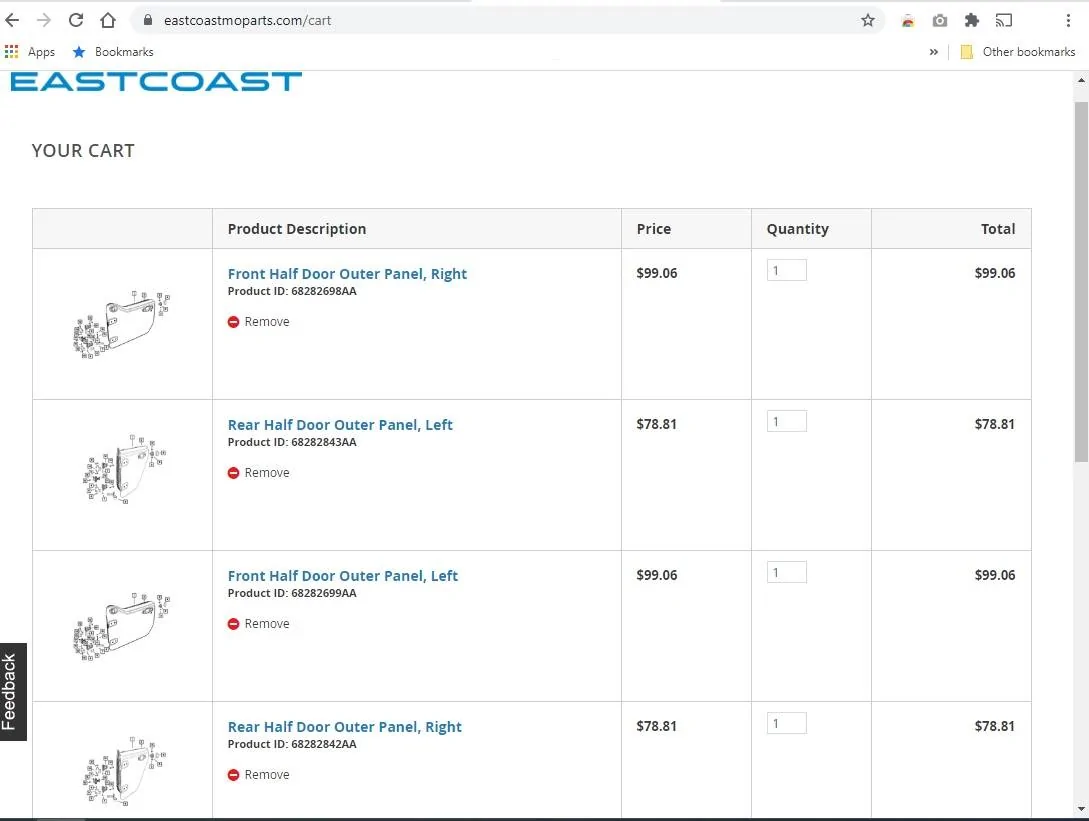Remove the Front Half Door Panel, Left item
Viewport: 1089px width, 821px height.
tap(258, 624)
